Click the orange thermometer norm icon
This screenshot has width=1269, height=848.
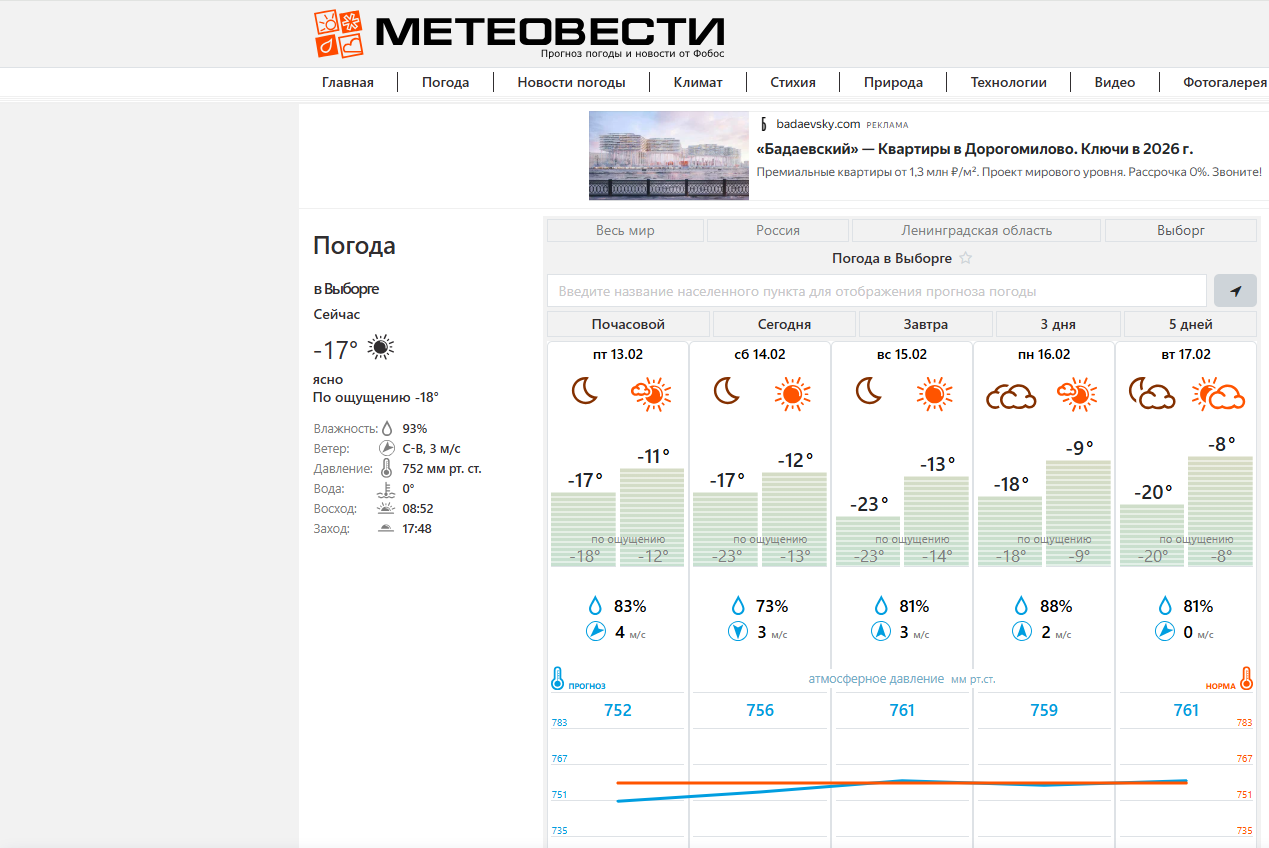pyautogui.click(x=1246, y=679)
